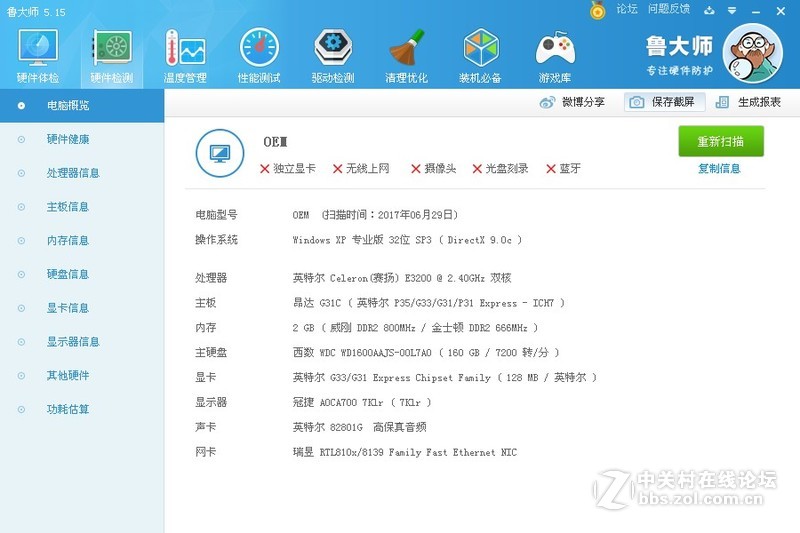Click the scan time 2017年06月29日 text
The width and height of the screenshot is (800, 533).
[390, 215]
